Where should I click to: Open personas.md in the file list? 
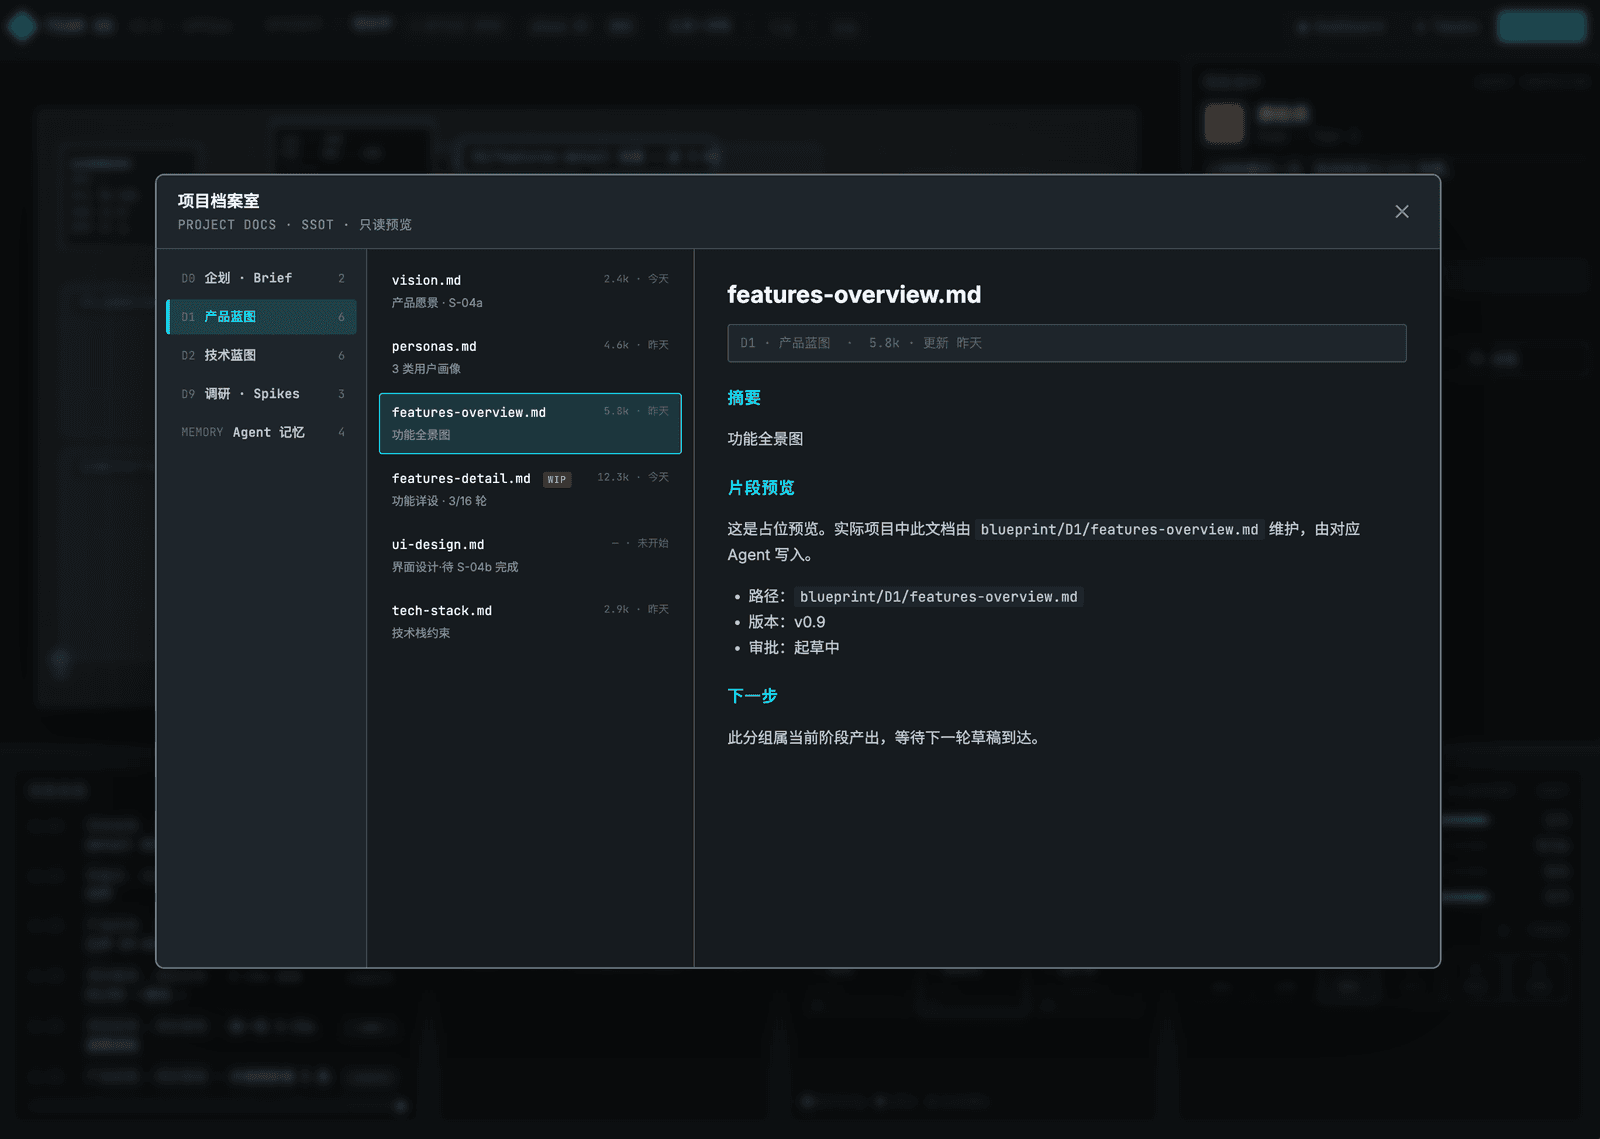point(530,357)
